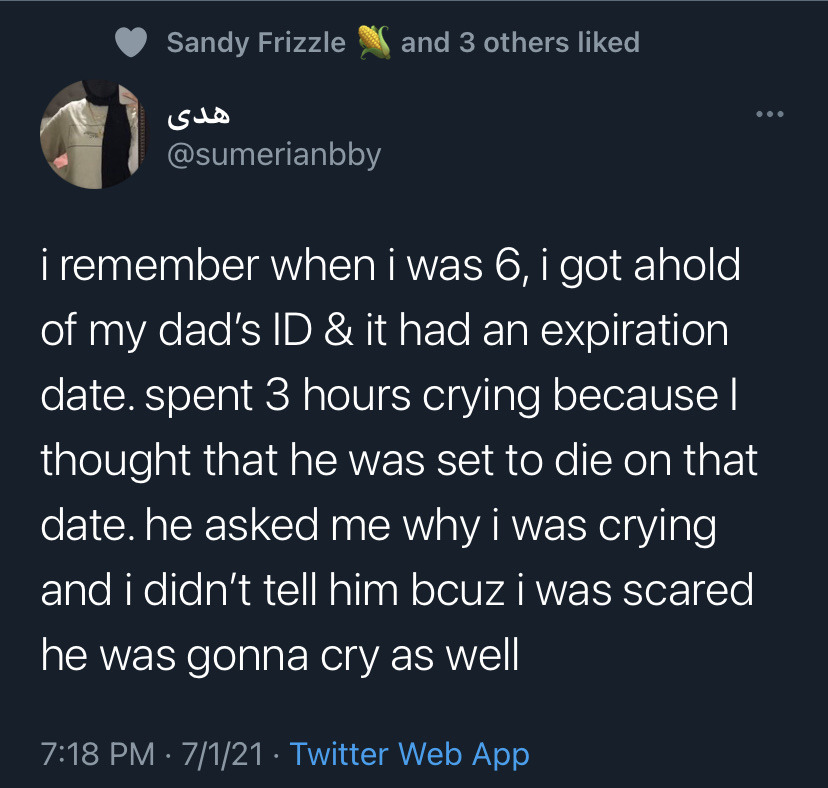
Task: Click the 7/1/21 date
Action: click(222, 754)
